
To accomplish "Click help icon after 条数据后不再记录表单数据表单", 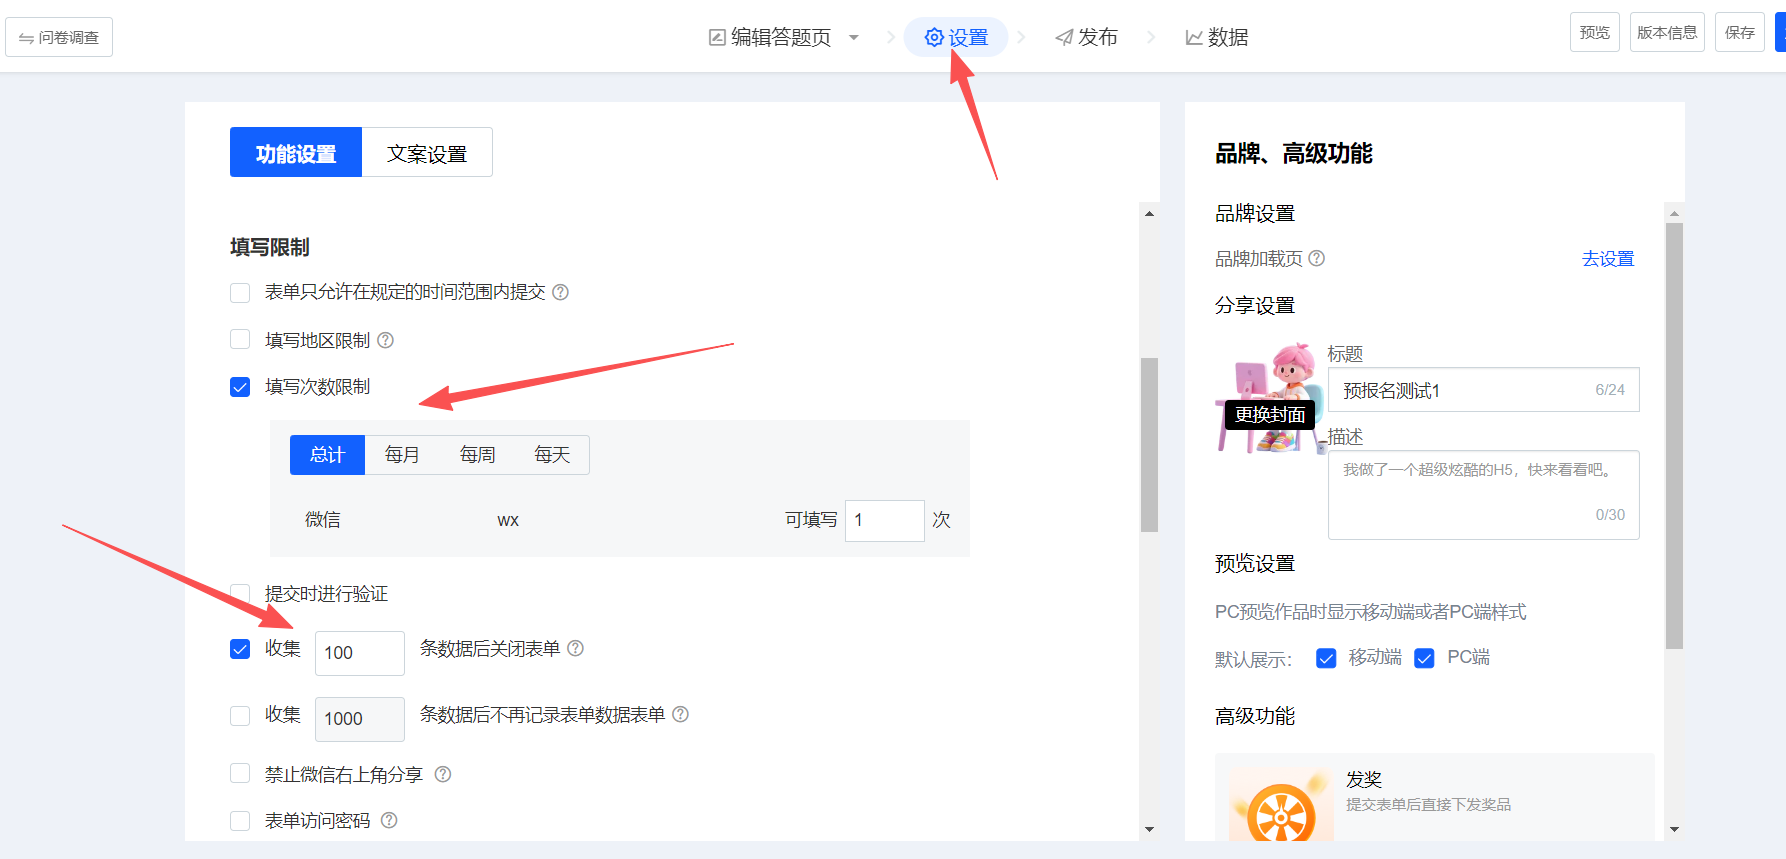I will tap(681, 714).
